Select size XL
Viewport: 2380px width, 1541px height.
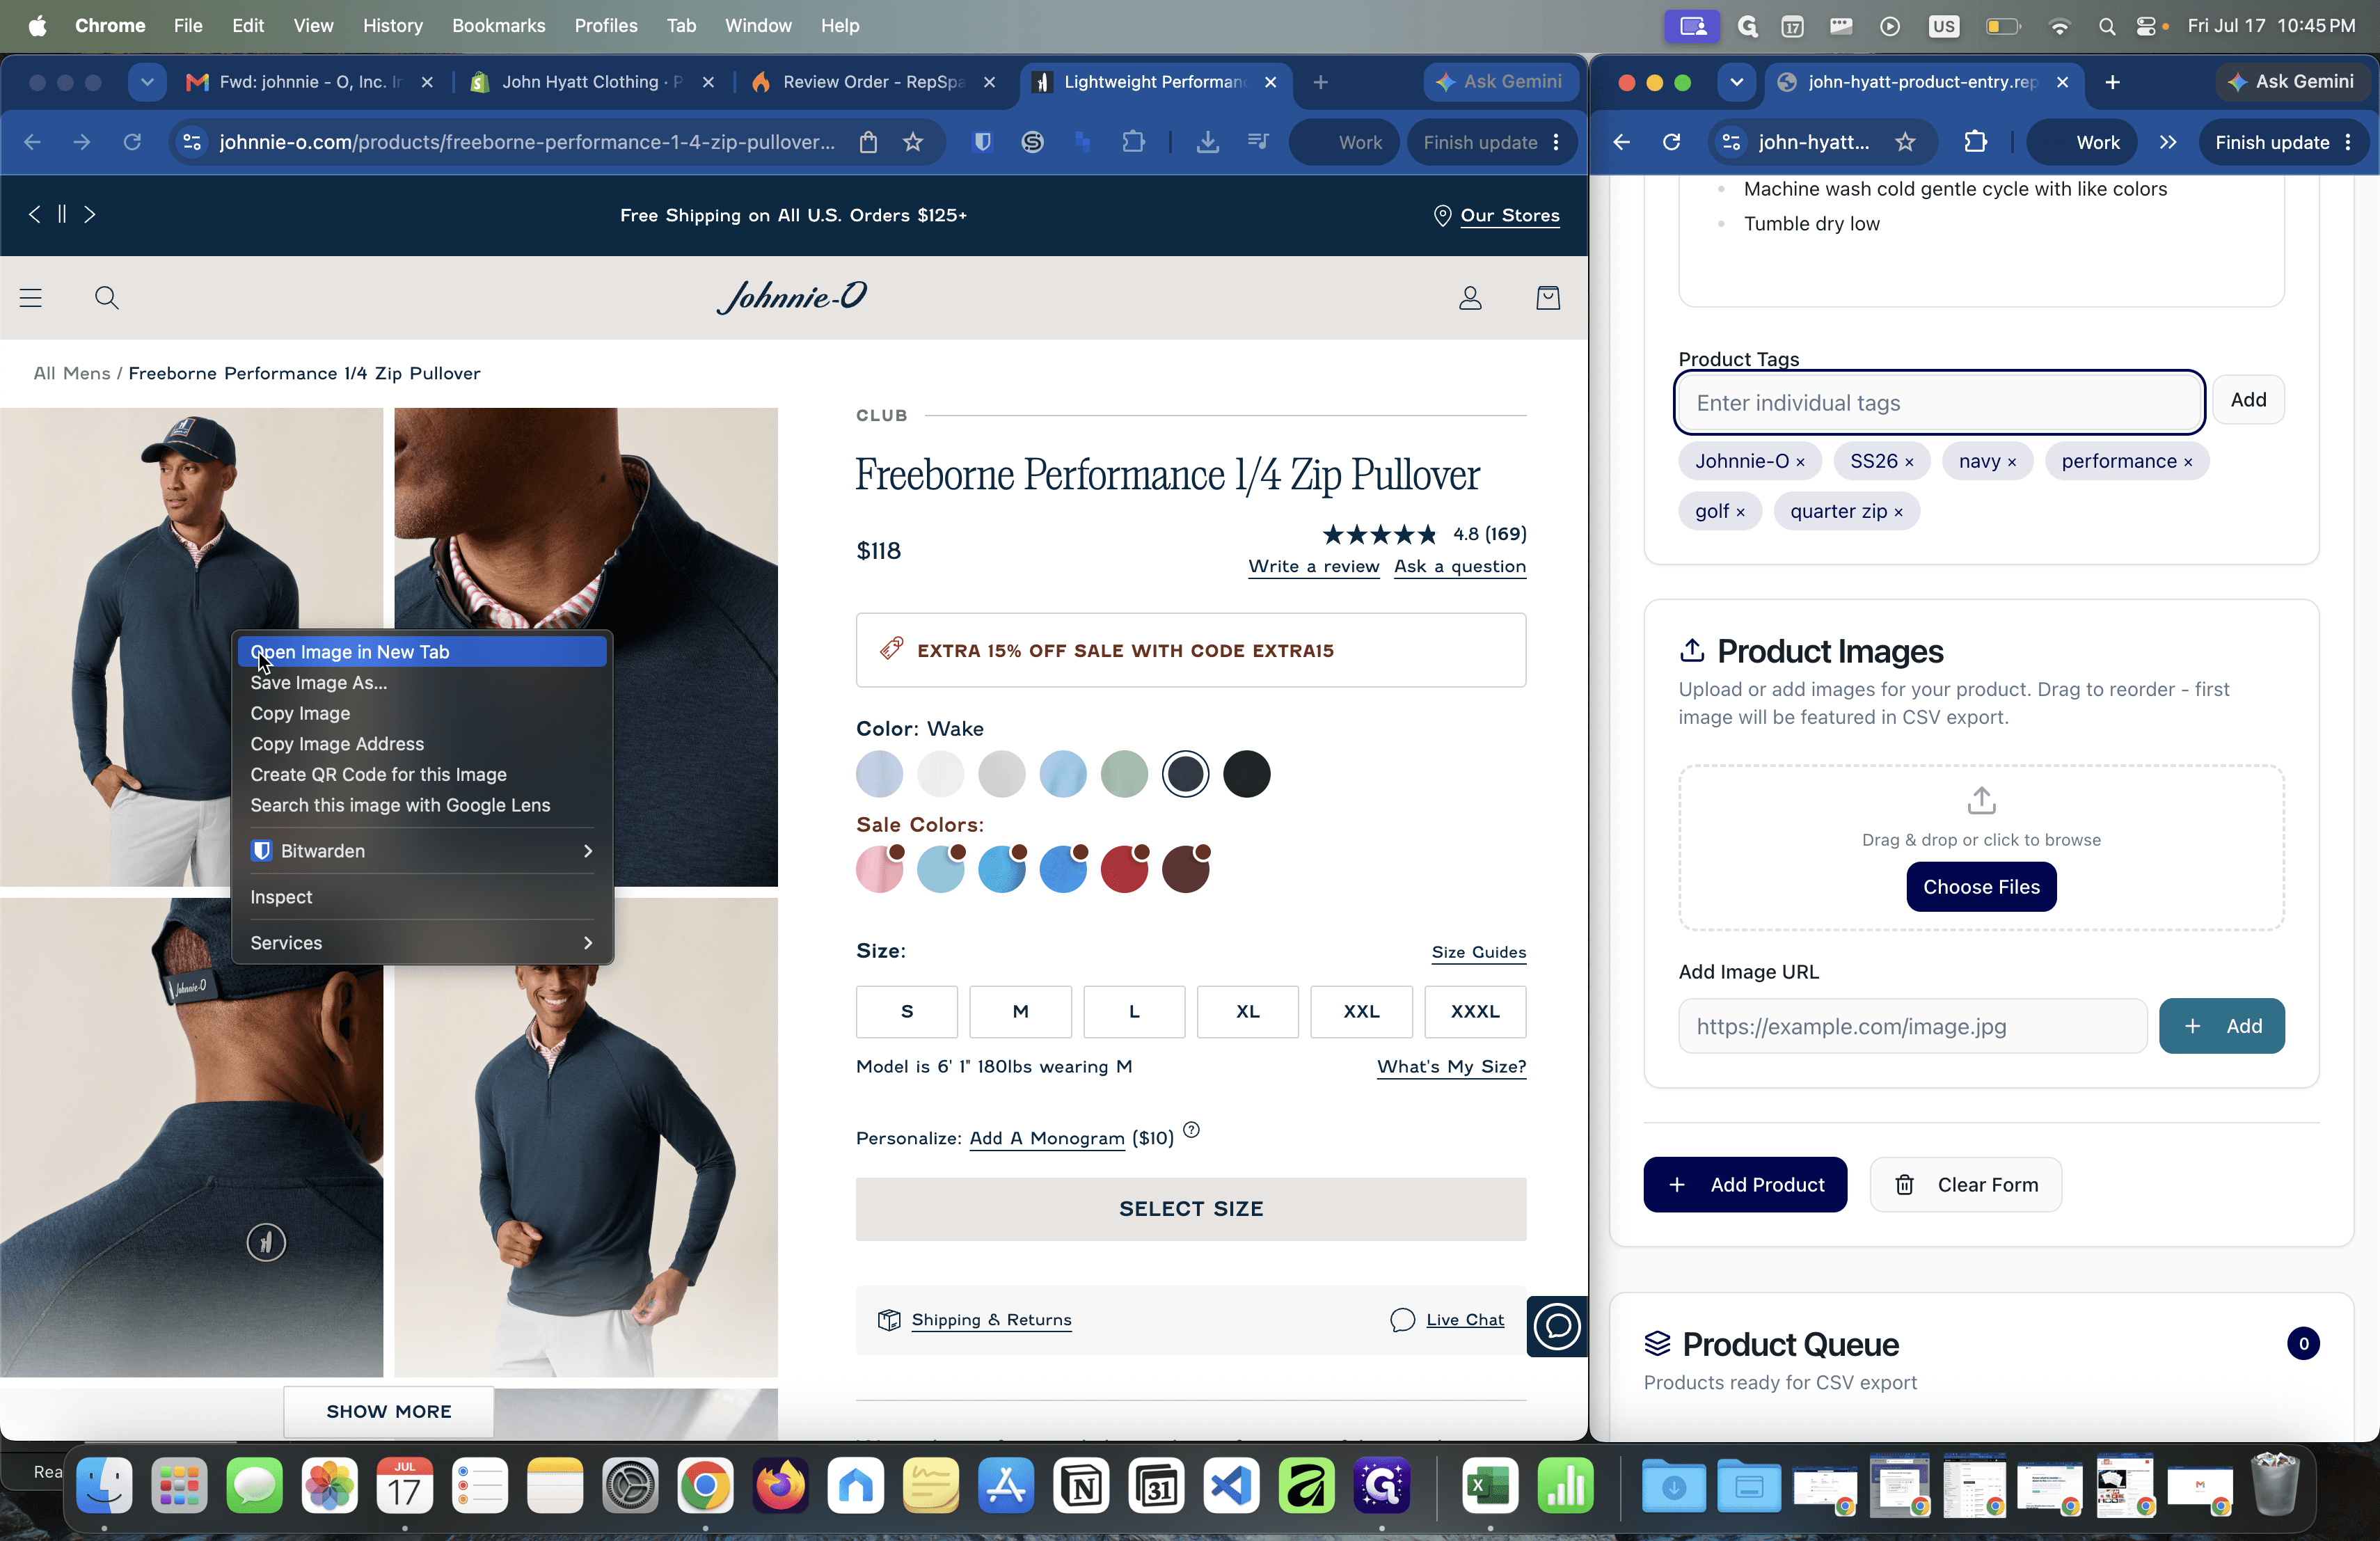click(1247, 1011)
